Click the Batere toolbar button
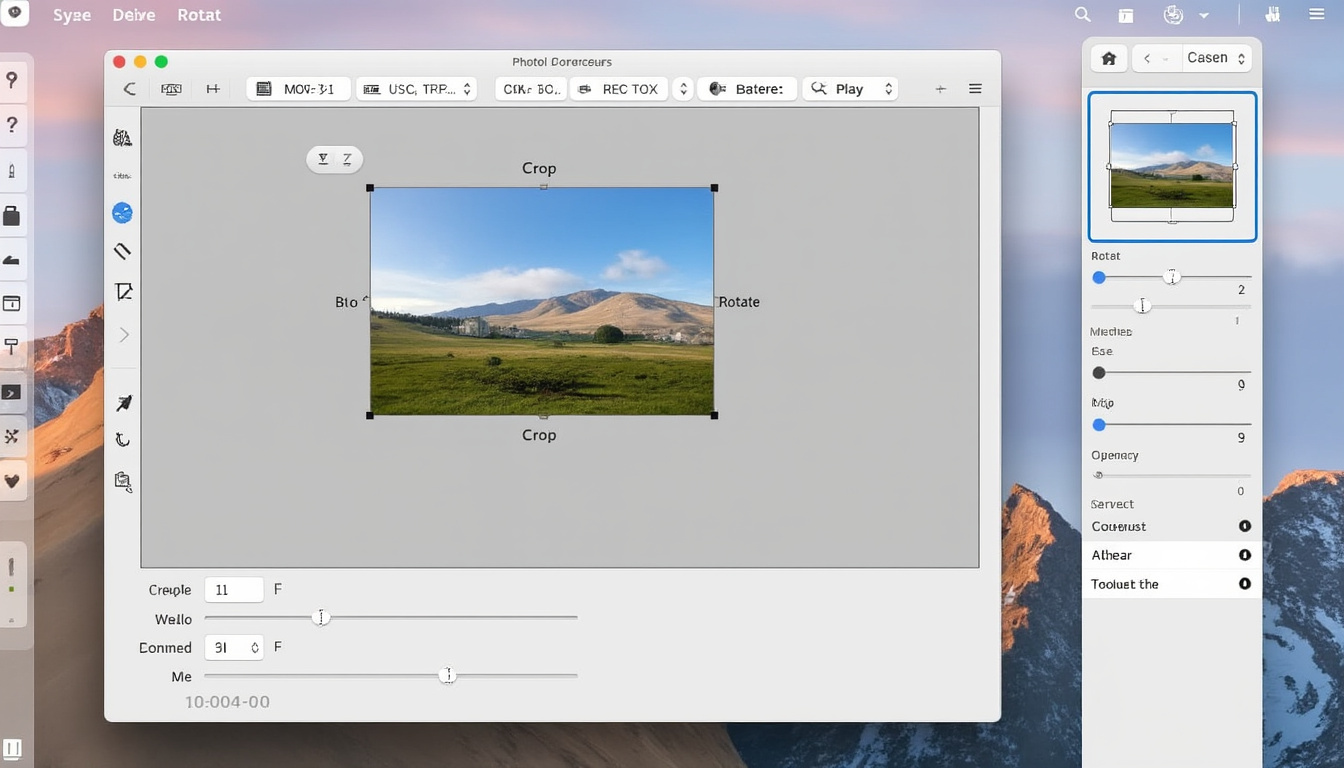 [747, 89]
